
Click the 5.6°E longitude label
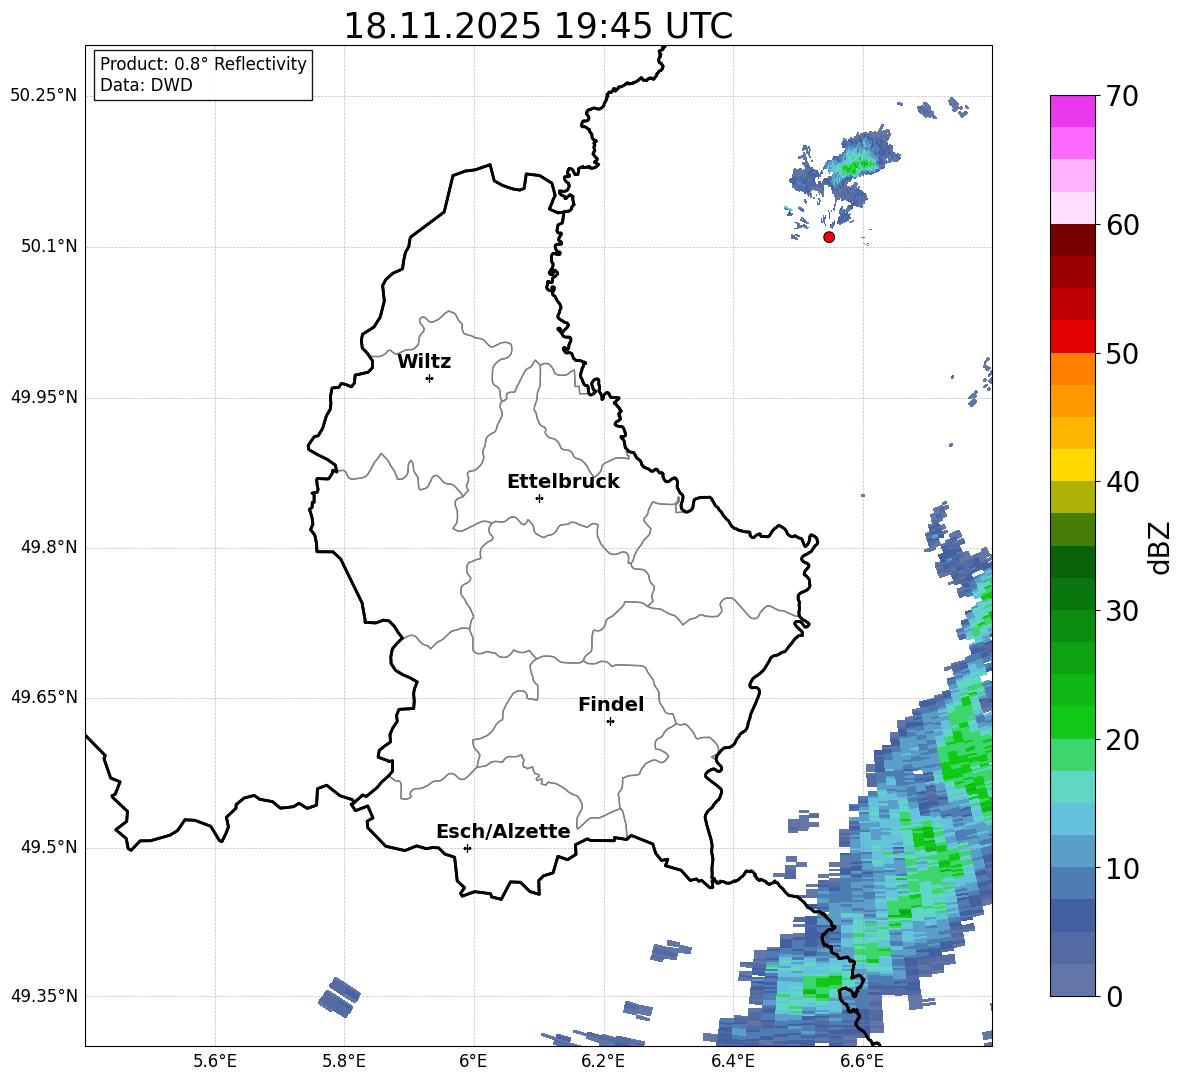[215, 1061]
